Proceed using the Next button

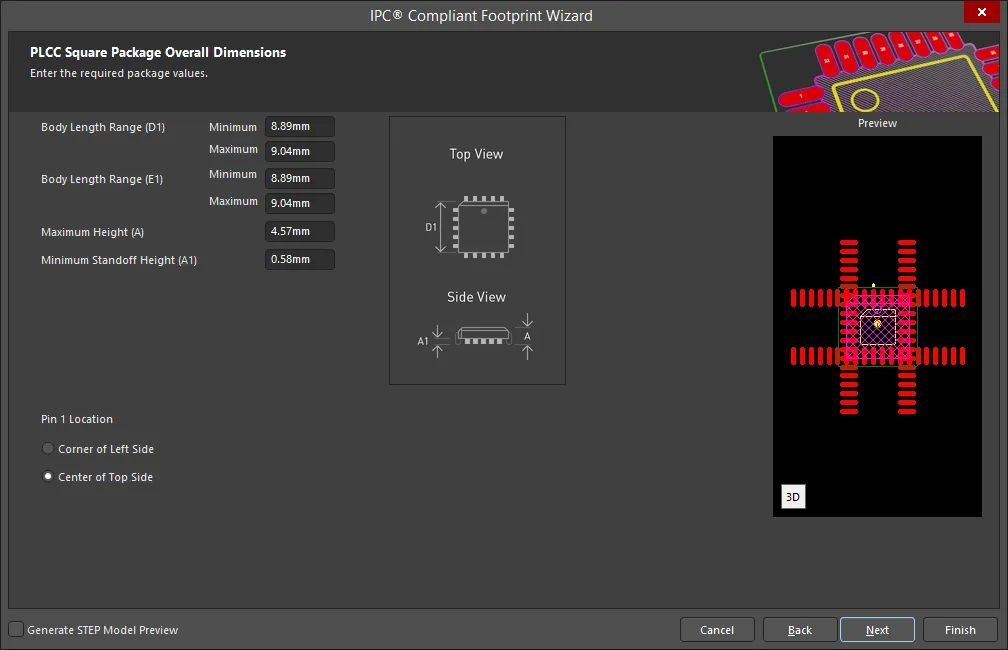tap(877, 629)
